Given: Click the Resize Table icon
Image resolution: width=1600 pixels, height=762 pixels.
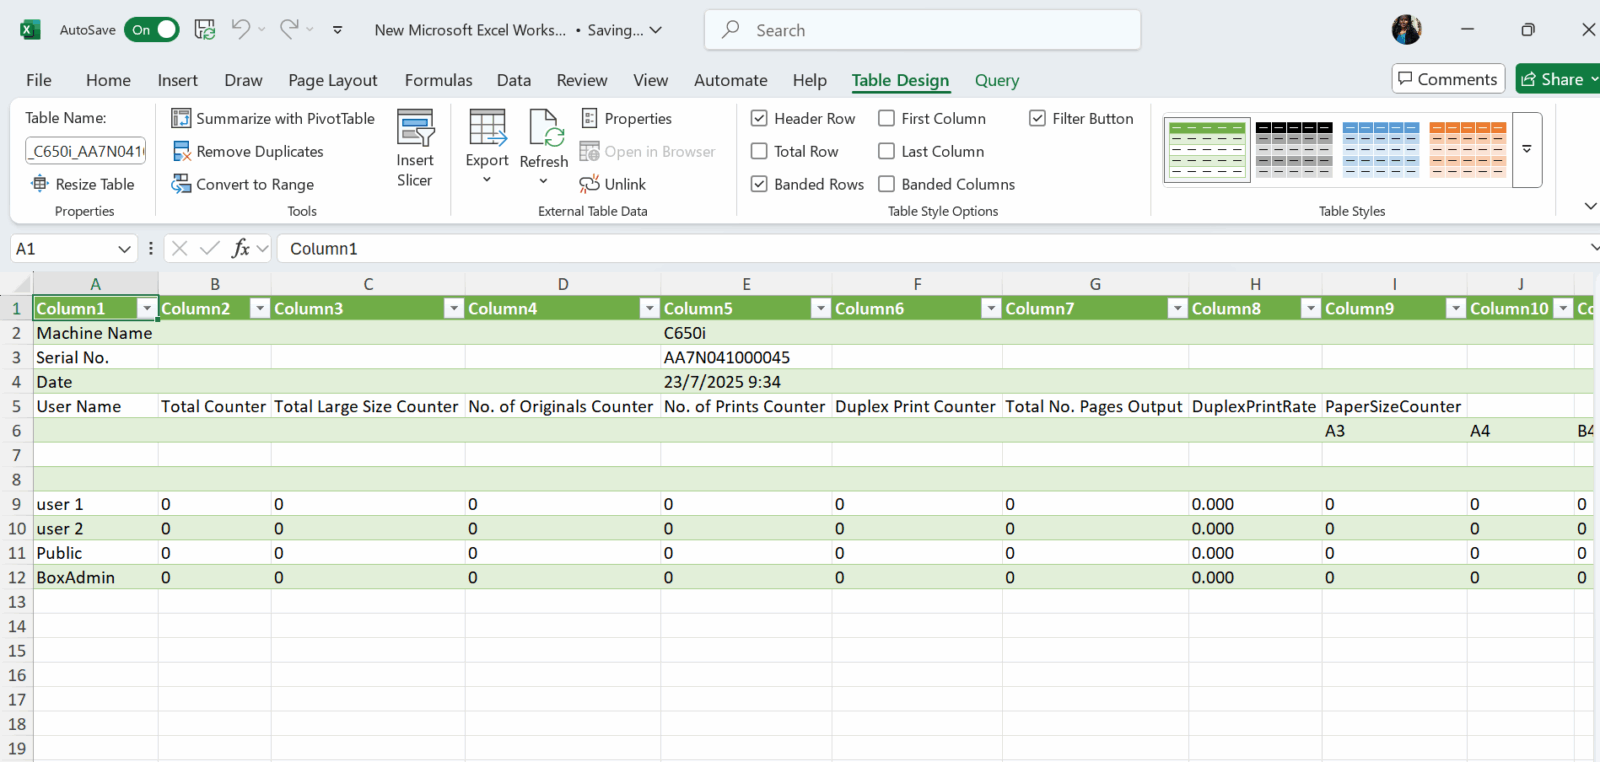Looking at the screenshot, I should [x=40, y=184].
